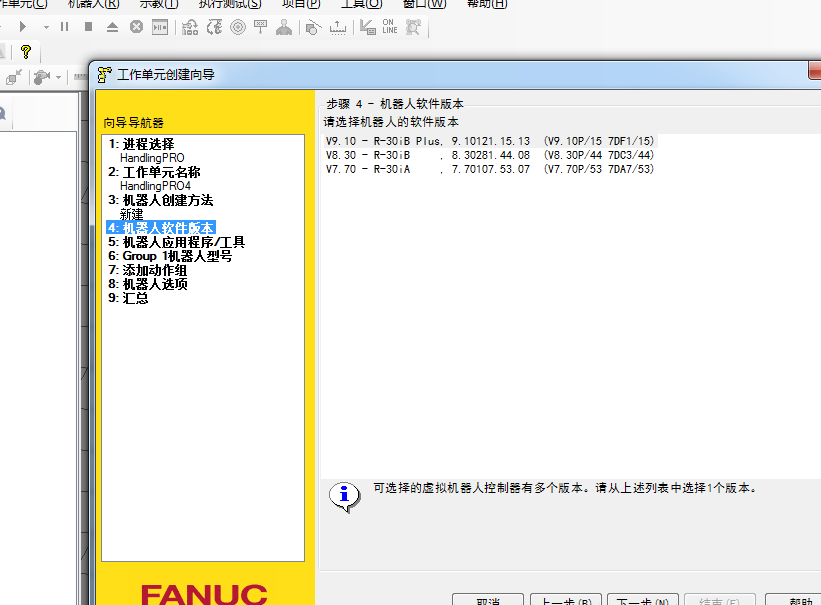This screenshot has height=605, width=821.
Task: Go to wizard step 7: 添加动作组
Action: 148,270
